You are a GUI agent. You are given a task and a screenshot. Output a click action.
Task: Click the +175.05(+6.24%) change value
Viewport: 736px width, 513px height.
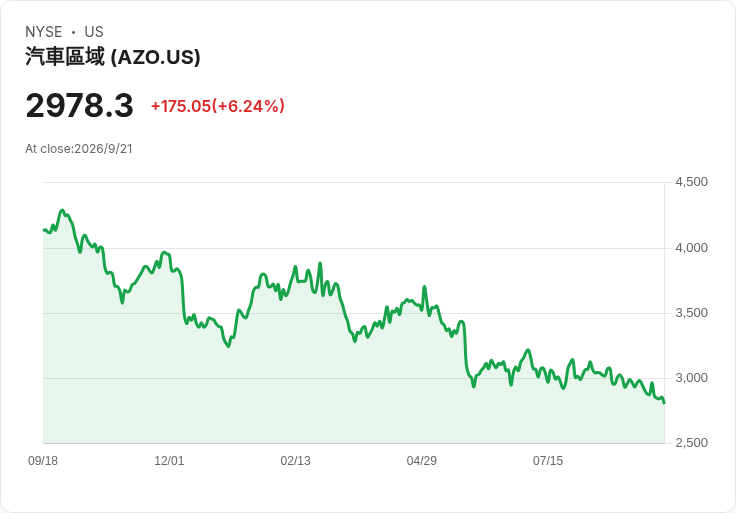tap(218, 106)
